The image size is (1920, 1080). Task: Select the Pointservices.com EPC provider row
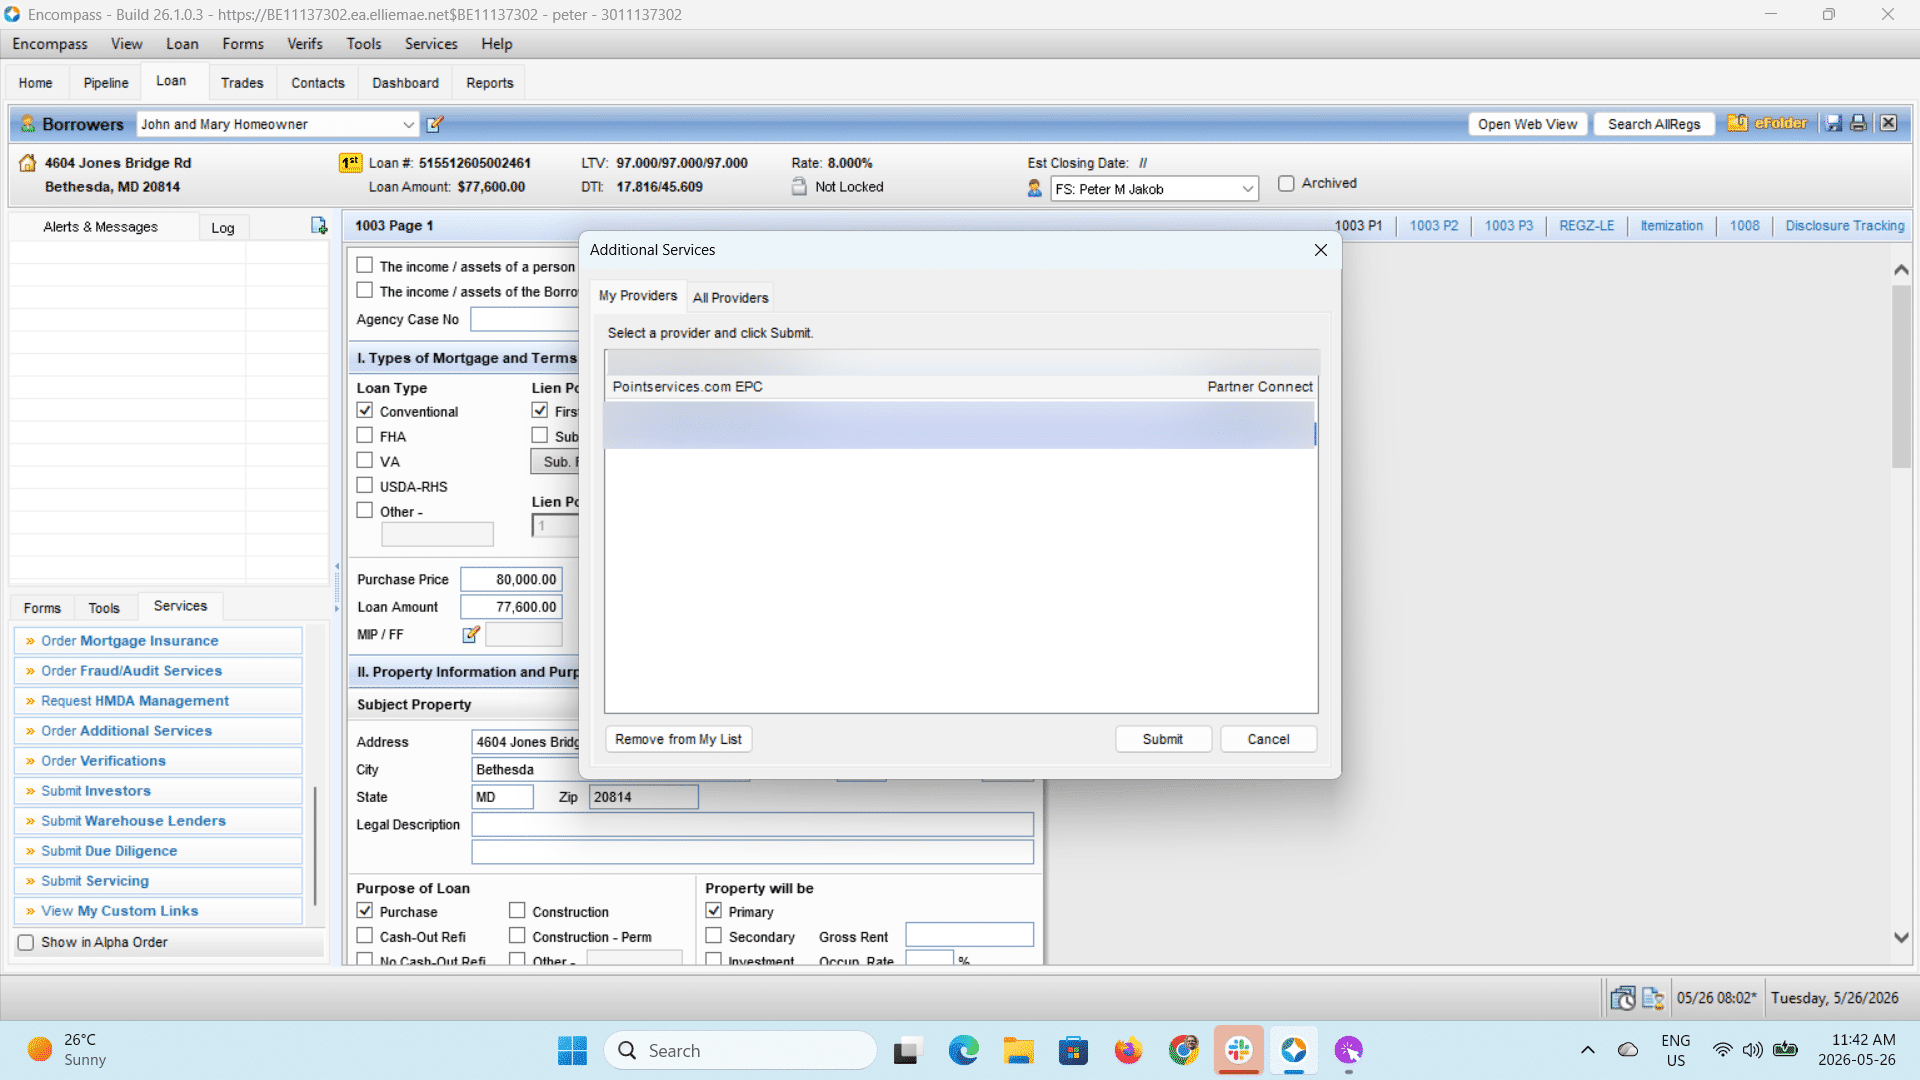pyautogui.click(x=961, y=387)
